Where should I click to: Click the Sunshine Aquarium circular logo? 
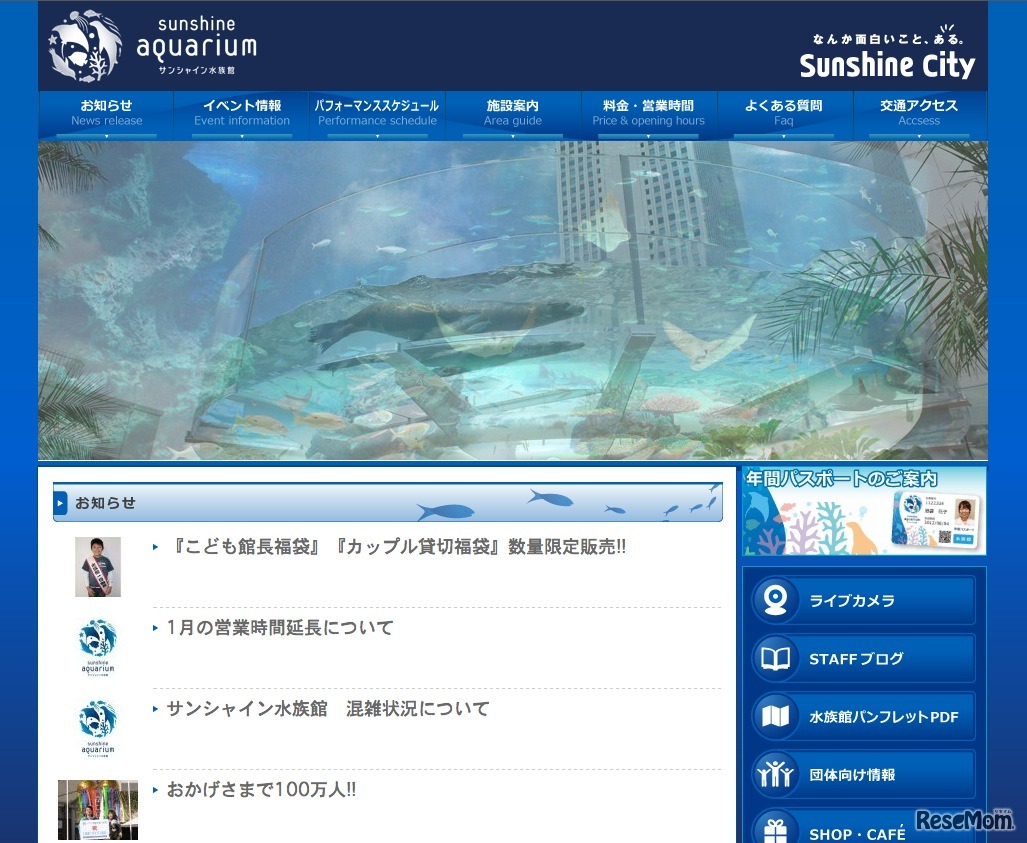click(x=85, y=46)
